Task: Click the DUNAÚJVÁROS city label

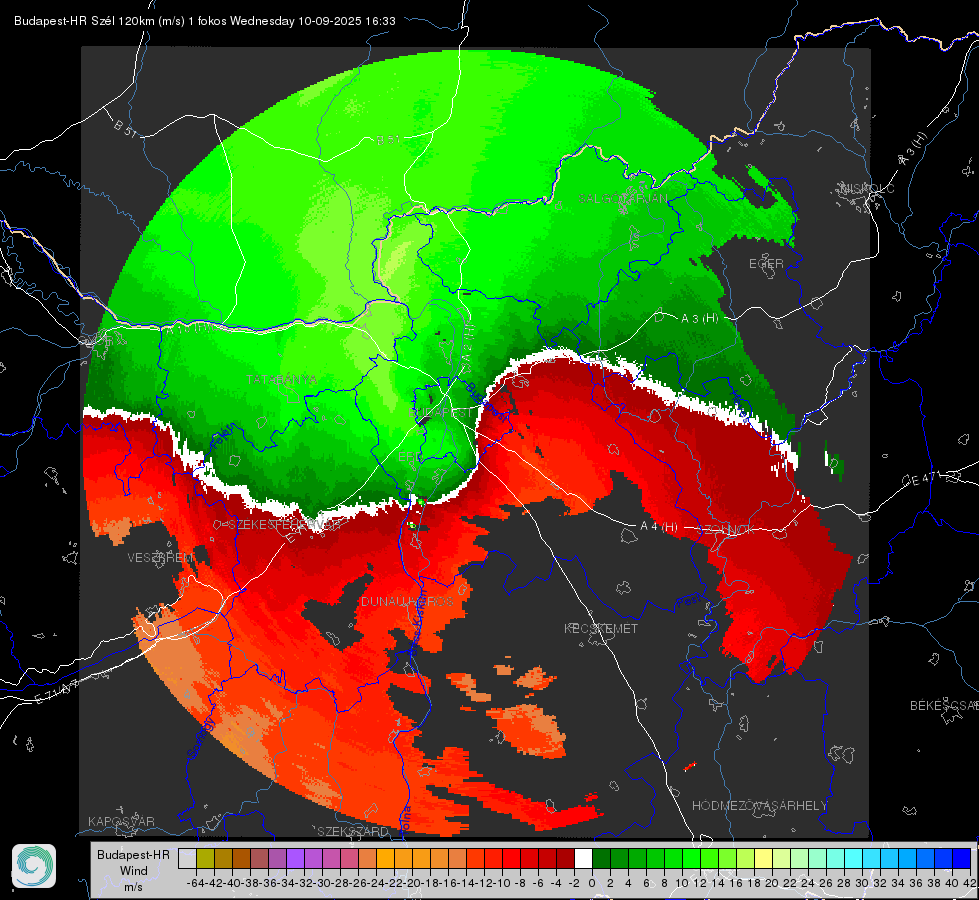Action: [407, 601]
